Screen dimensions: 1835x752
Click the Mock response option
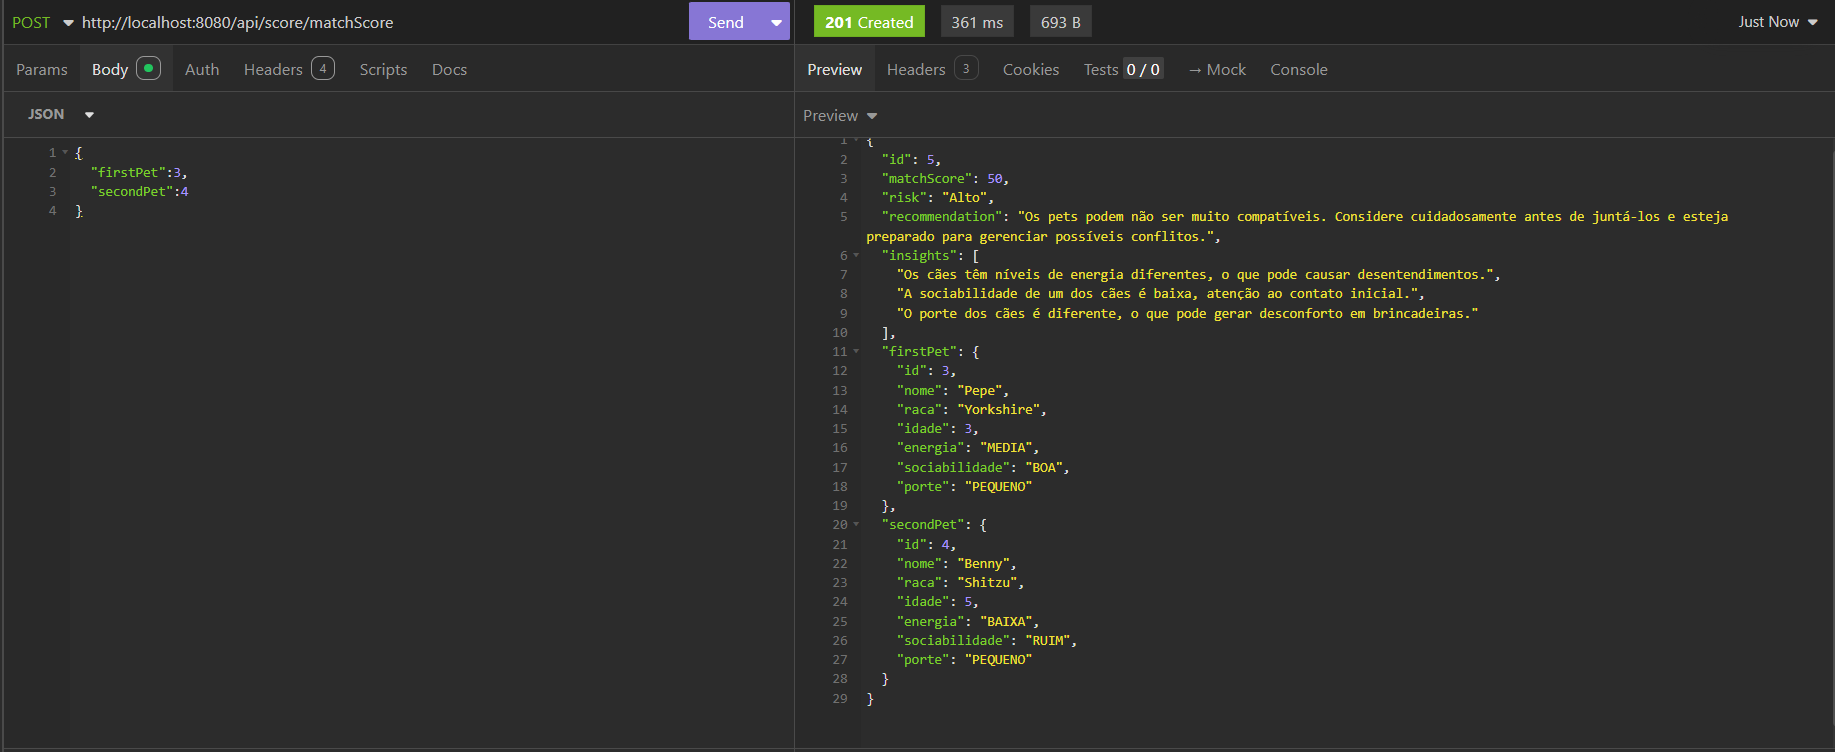pyautogui.click(x=1217, y=69)
